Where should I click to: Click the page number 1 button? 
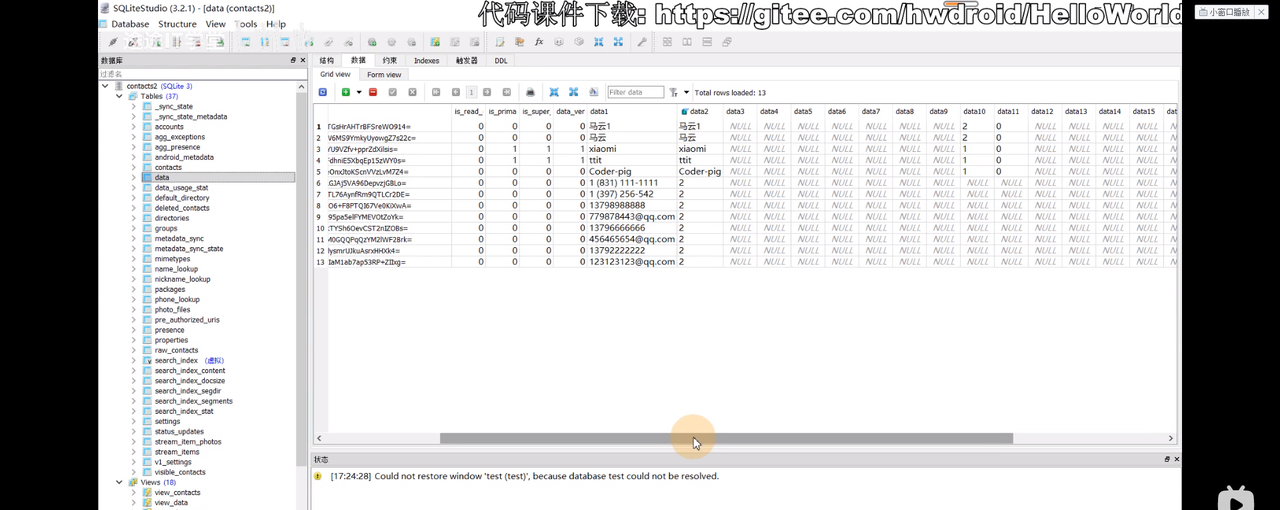click(471, 92)
